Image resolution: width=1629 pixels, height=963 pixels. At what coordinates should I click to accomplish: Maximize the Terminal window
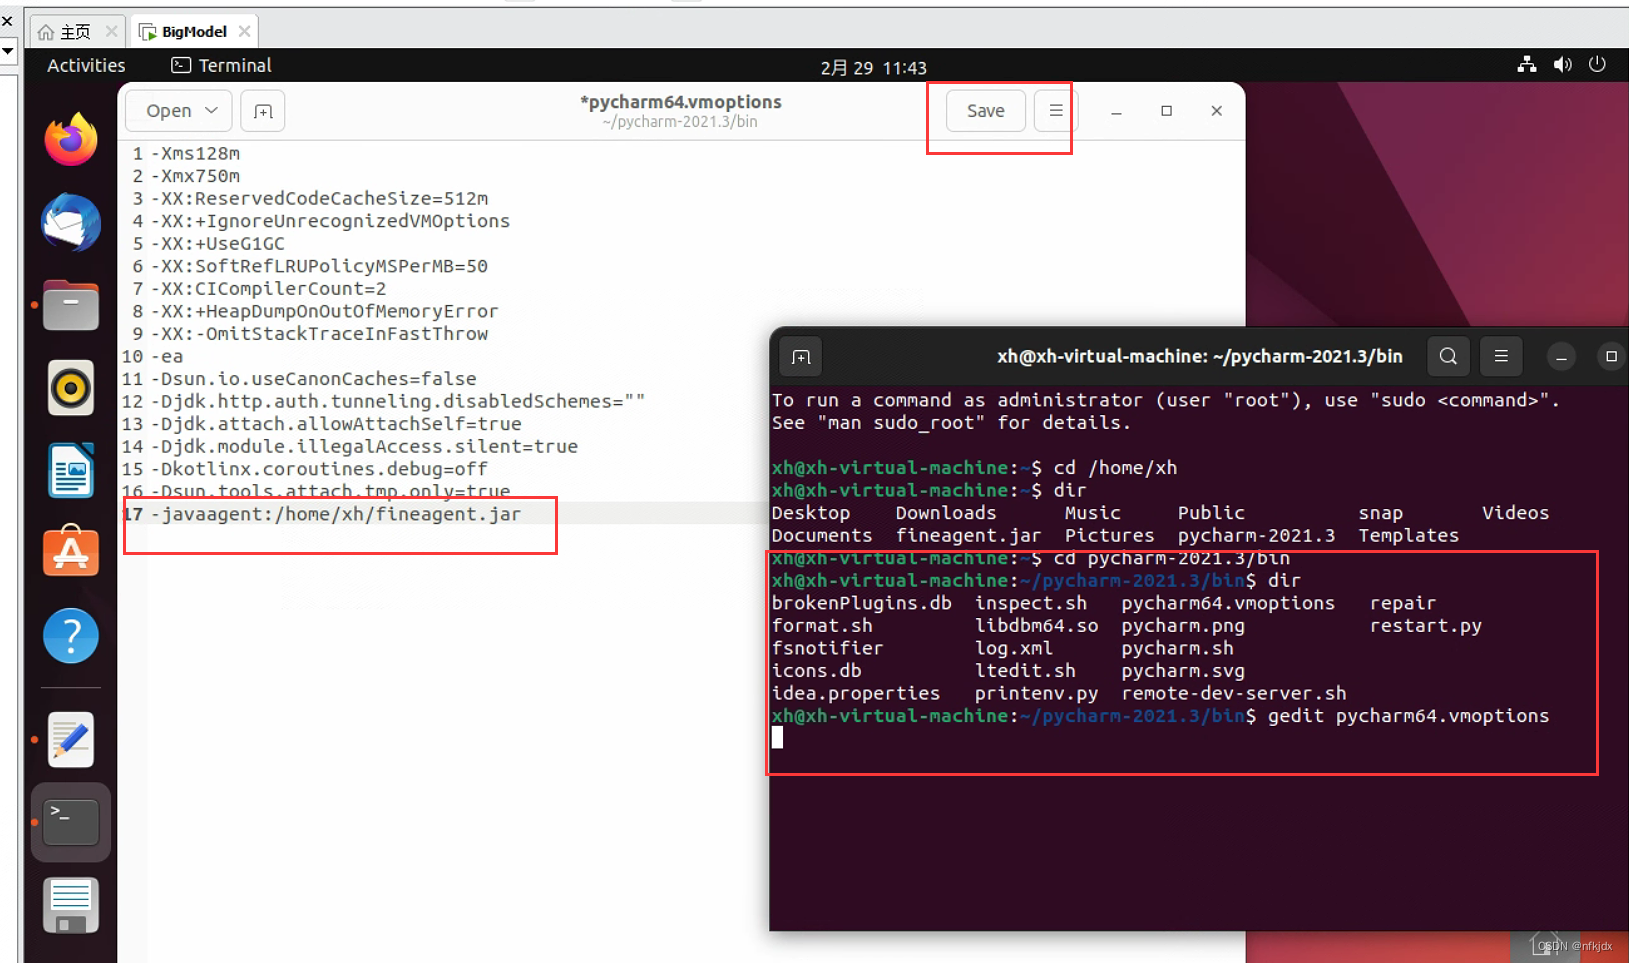[1611, 356]
